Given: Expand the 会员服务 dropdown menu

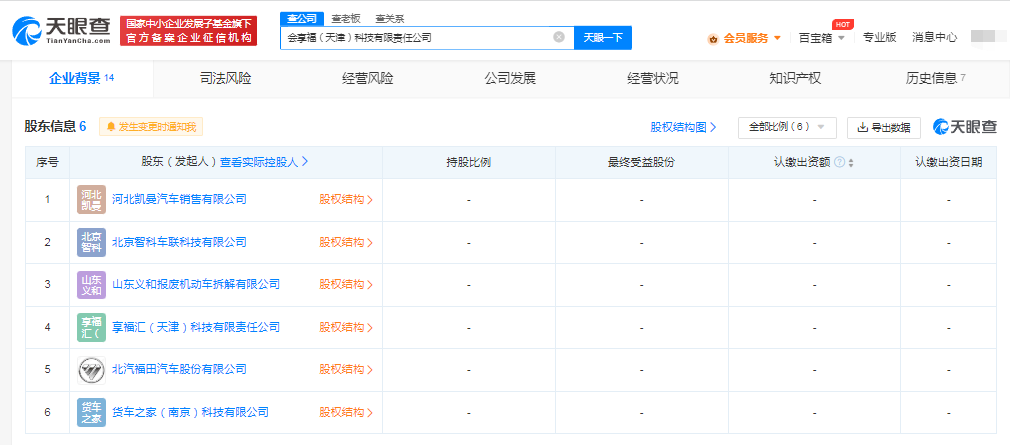Looking at the screenshot, I should (745, 38).
